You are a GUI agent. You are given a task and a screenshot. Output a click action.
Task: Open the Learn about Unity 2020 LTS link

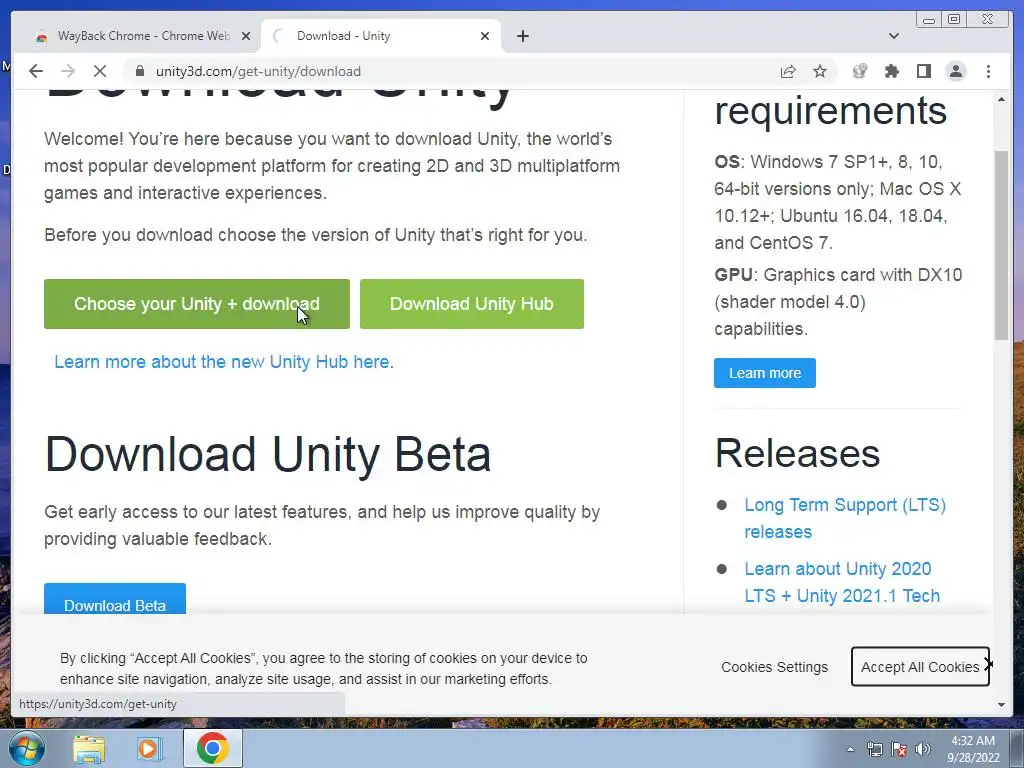842,582
